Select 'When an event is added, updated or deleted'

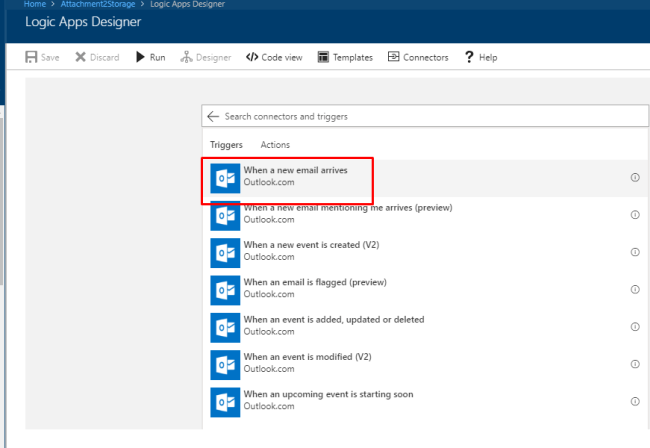pyautogui.click(x=334, y=320)
